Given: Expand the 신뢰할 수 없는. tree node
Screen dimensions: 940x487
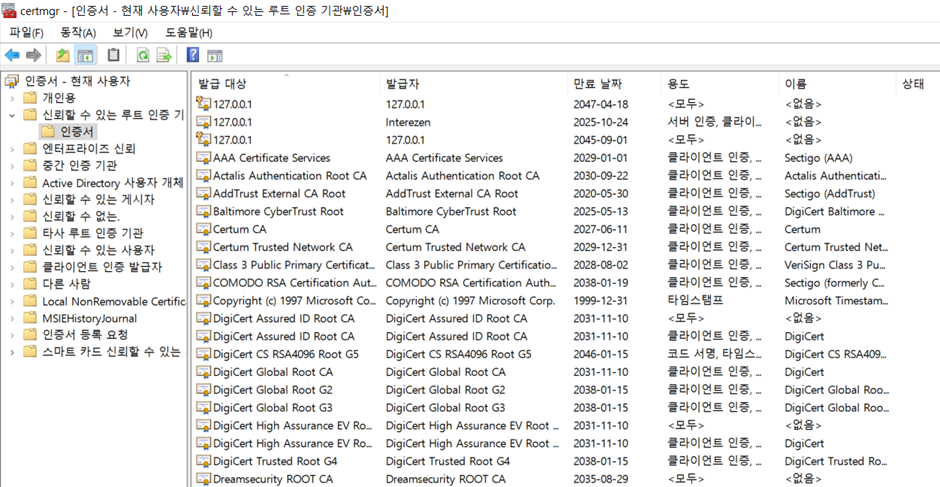Looking at the screenshot, I should click(x=12, y=217).
